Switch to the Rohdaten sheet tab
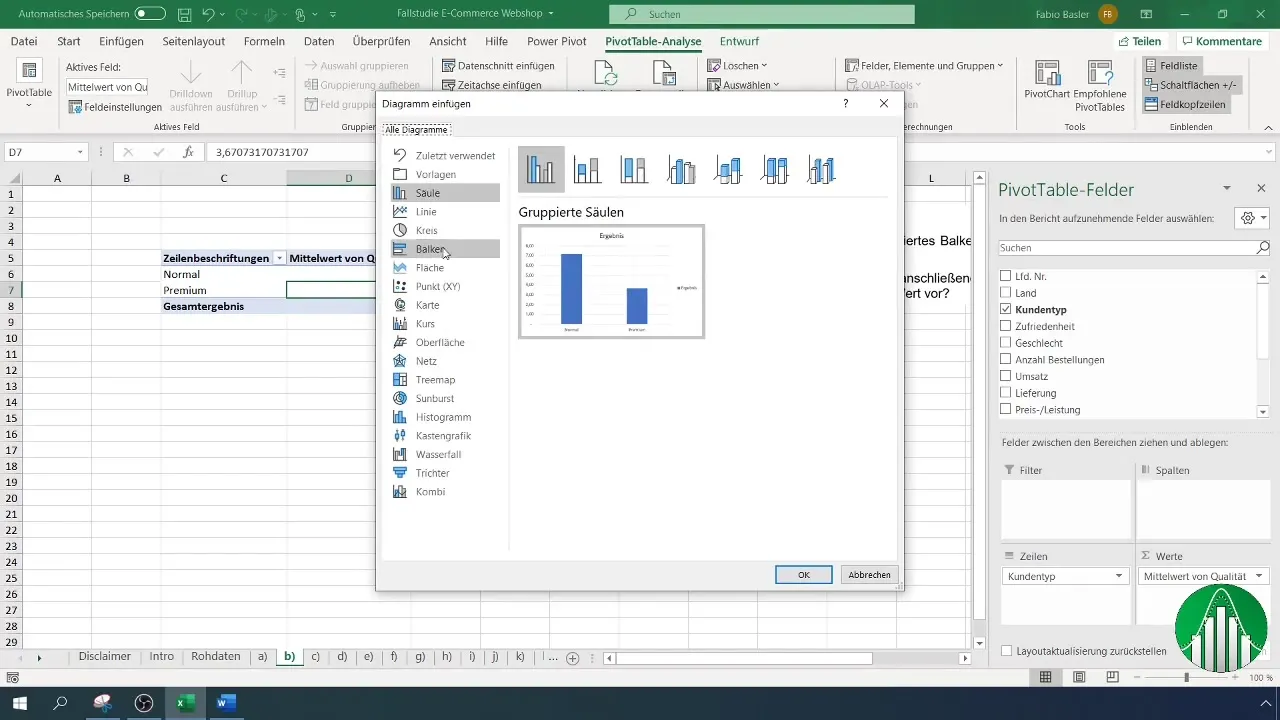 [x=216, y=657]
